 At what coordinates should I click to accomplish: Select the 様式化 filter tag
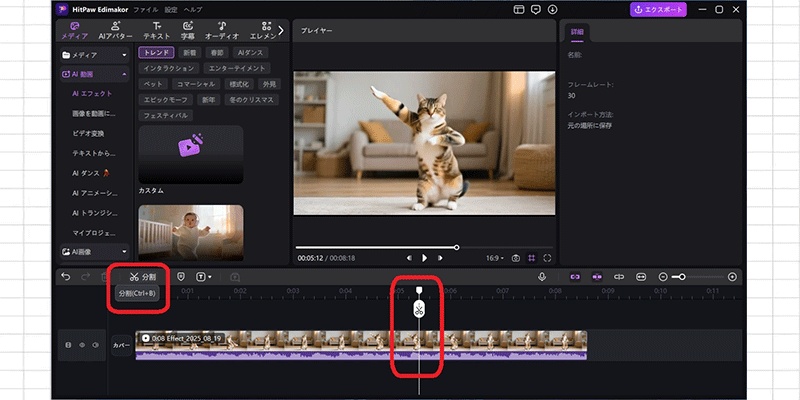point(238,84)
